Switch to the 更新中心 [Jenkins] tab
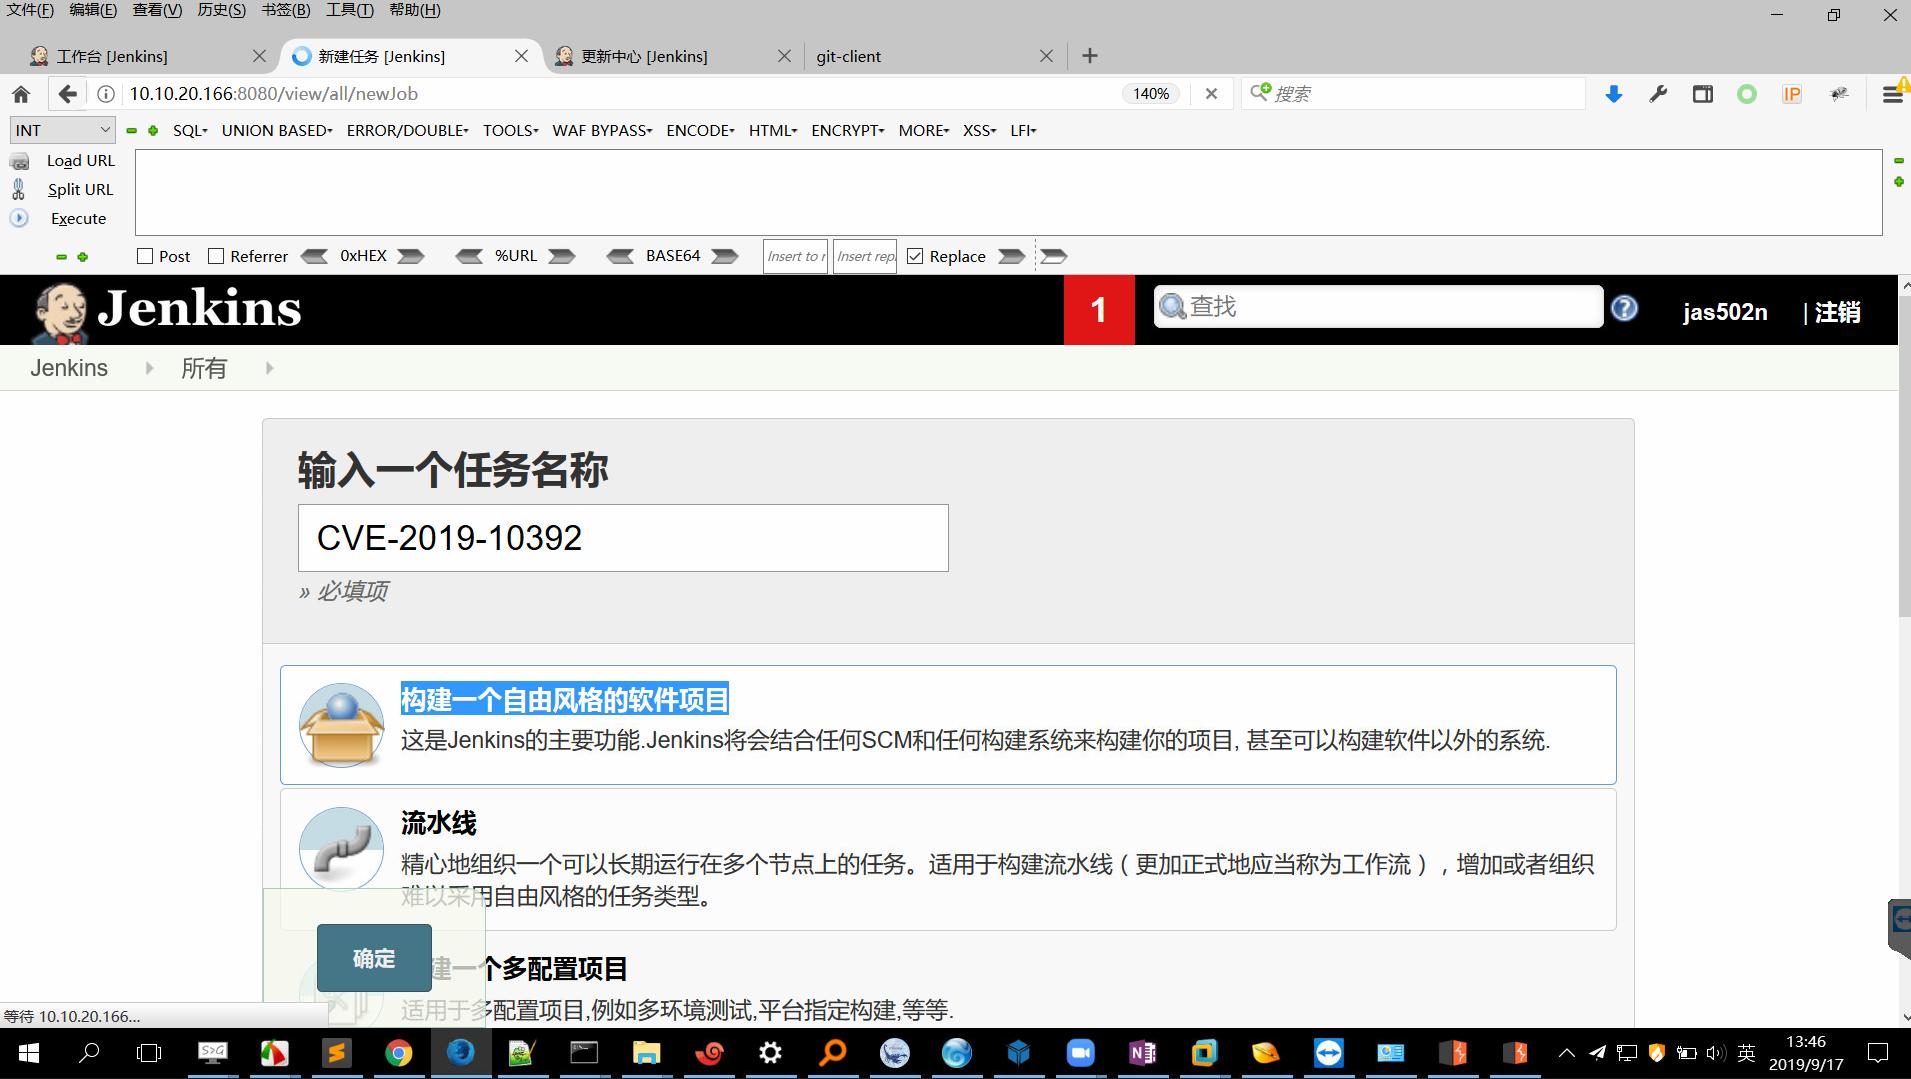Screen dimensions: 1911x1079 tap(672, 56)
